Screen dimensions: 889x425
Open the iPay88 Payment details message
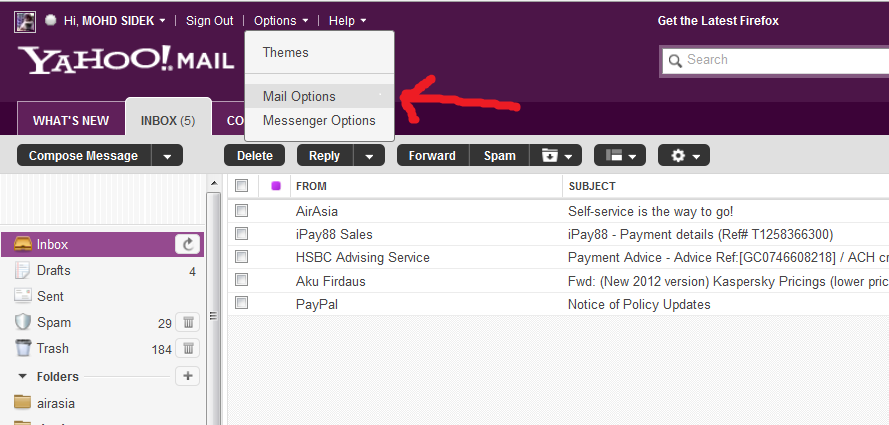coord(700,235)
